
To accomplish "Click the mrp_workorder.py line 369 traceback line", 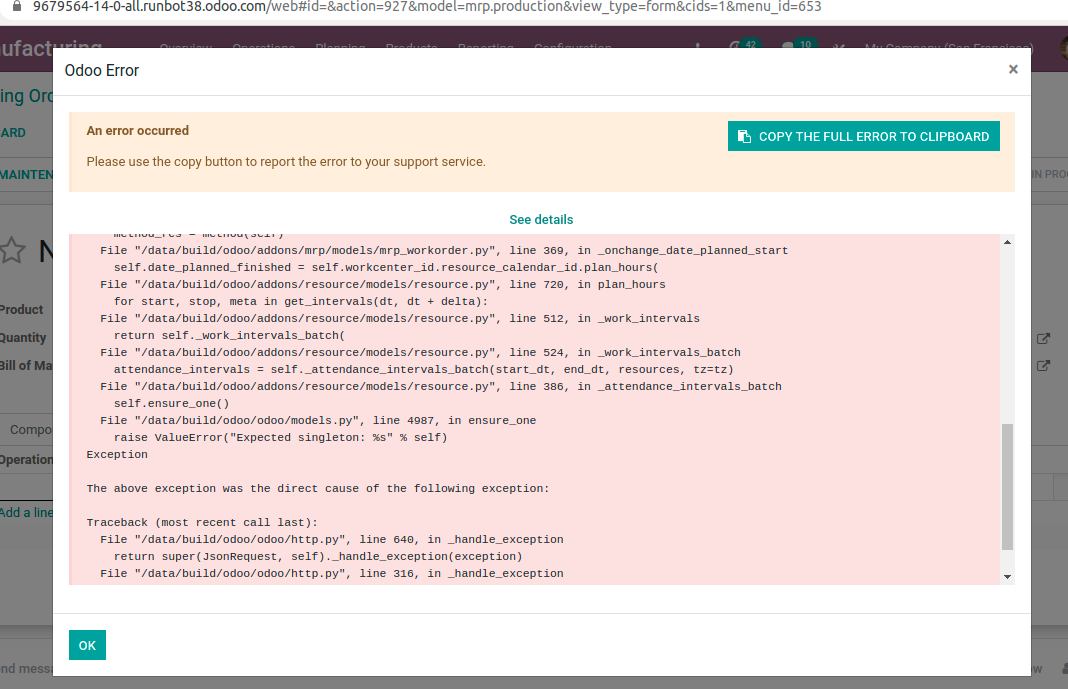I will point(444,251).
